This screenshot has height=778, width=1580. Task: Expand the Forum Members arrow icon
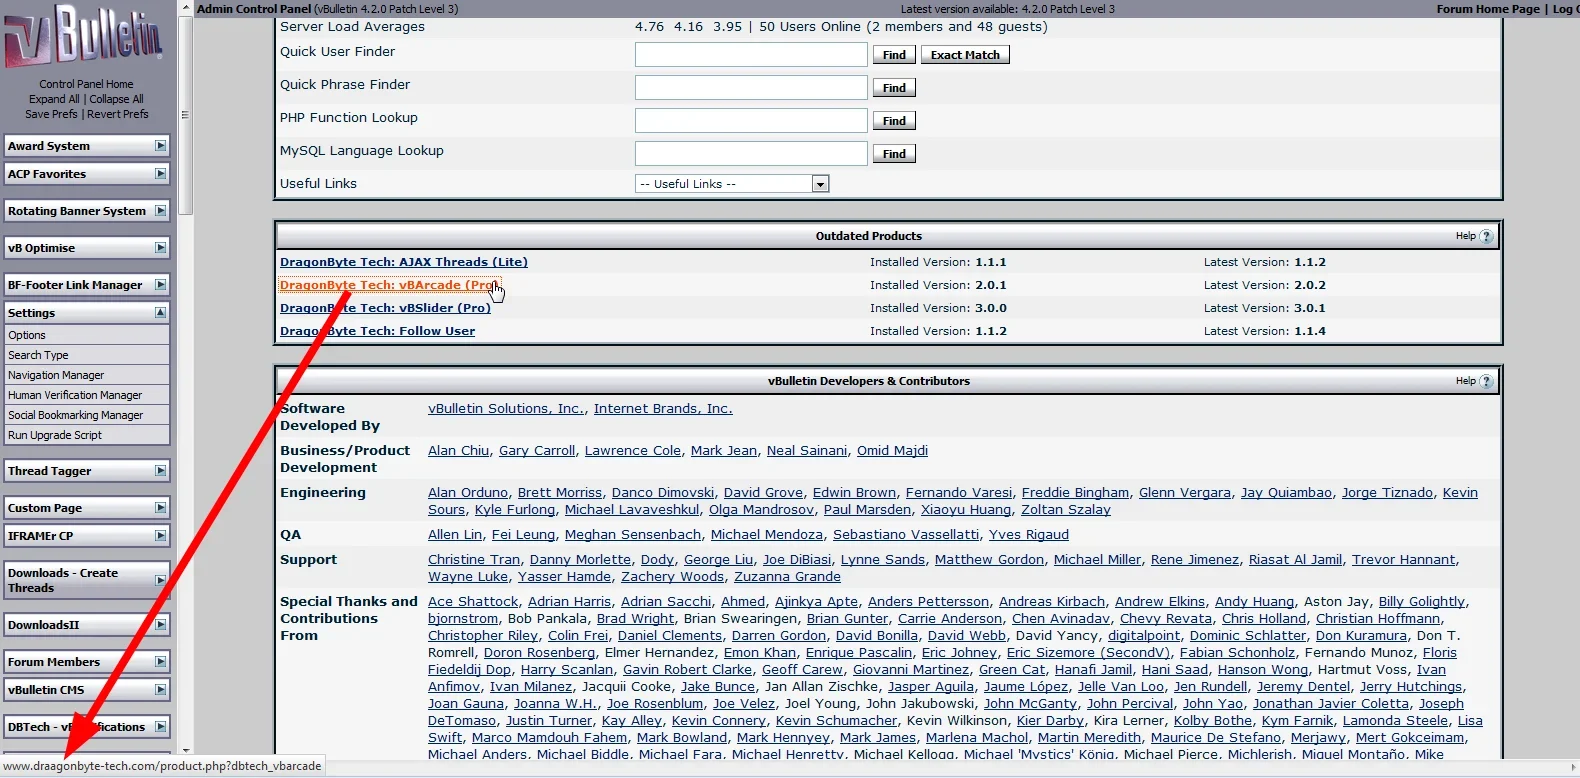160,662
